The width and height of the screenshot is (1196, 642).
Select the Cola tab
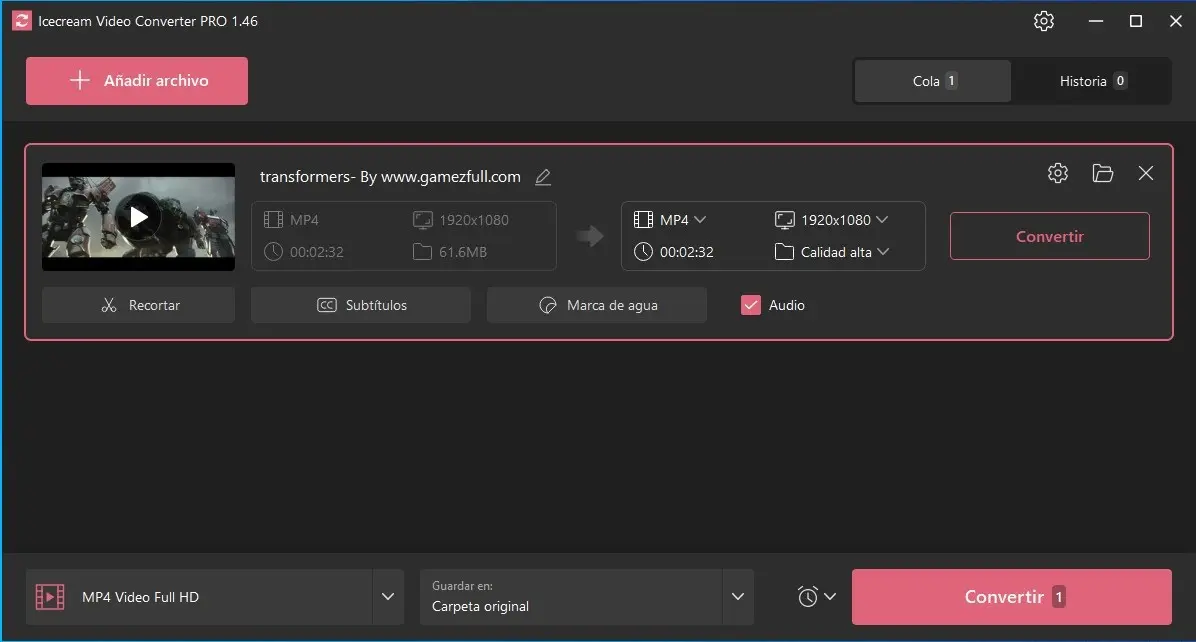click(x=932, y=81)
